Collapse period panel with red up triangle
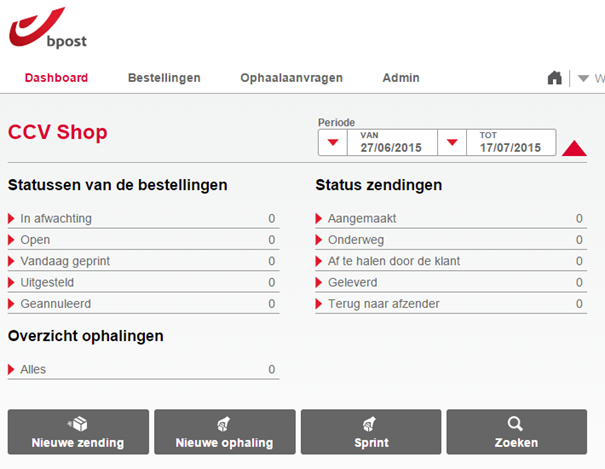 [x=574, y=149]
